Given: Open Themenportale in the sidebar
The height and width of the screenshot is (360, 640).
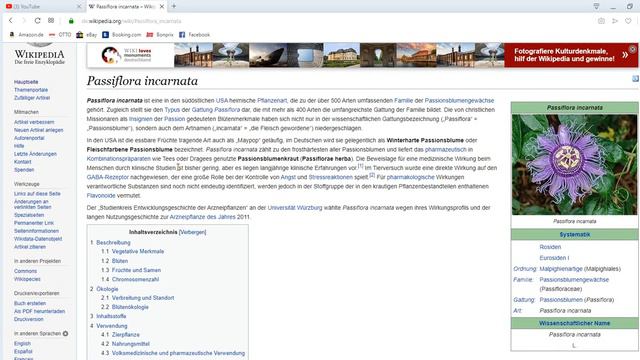Looking at the screenshot, I should (x=31, y=90).
